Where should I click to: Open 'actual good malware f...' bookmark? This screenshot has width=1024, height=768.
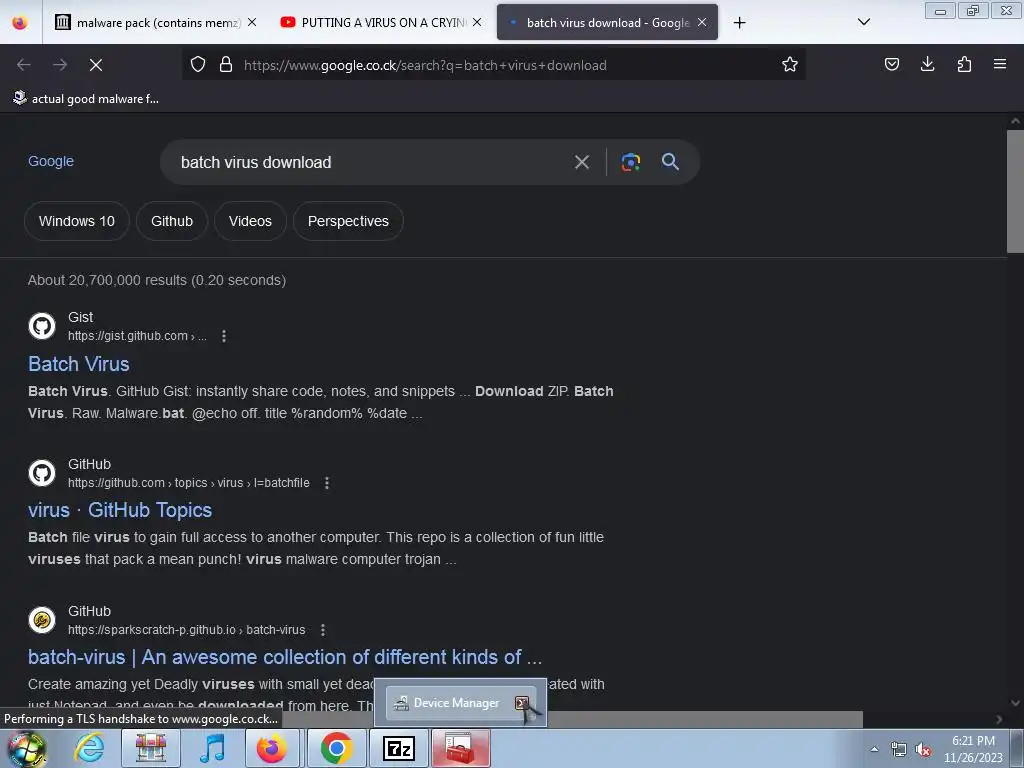[86, 99]
